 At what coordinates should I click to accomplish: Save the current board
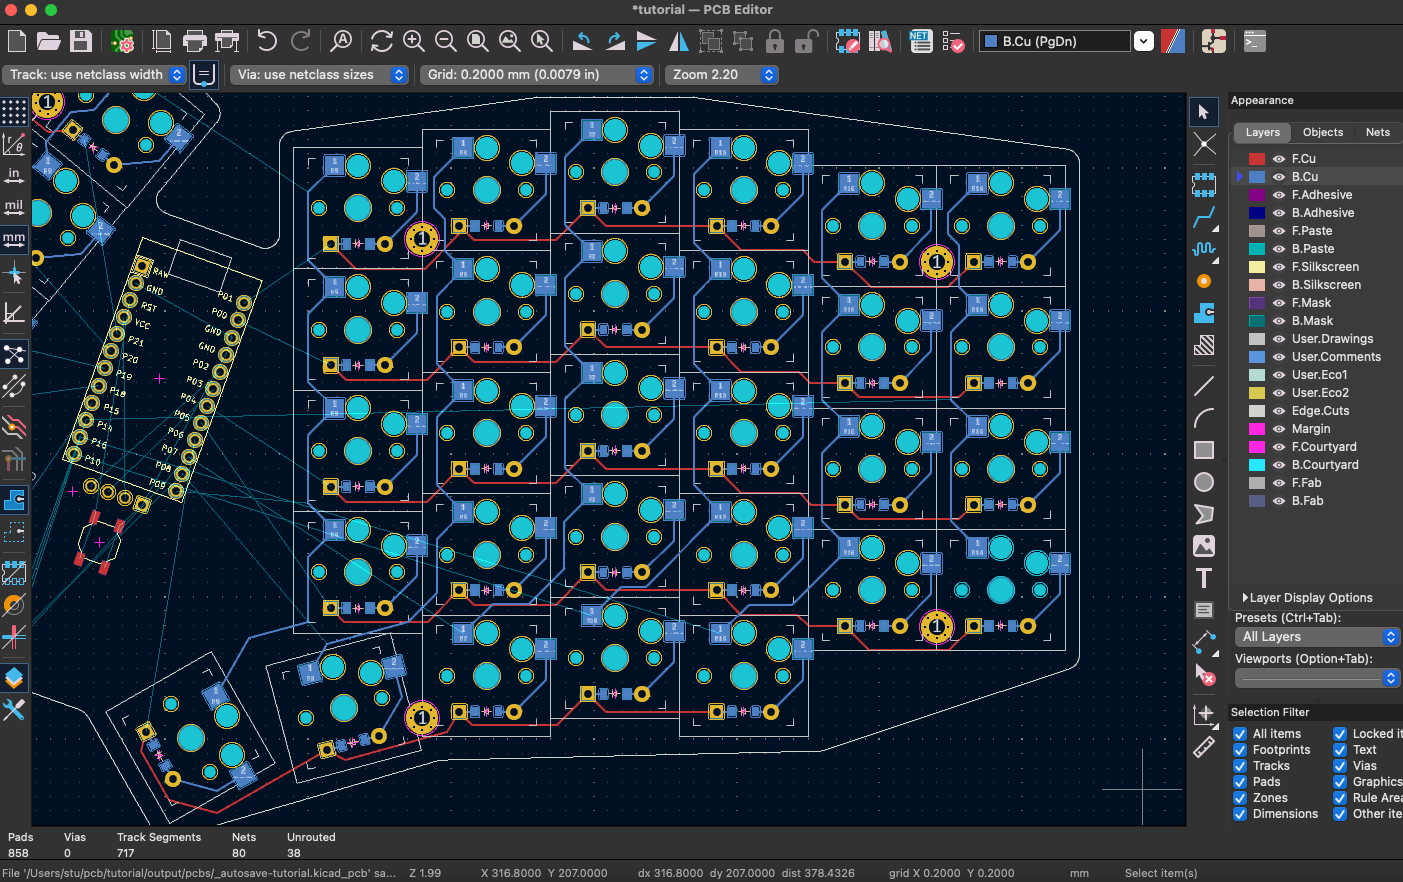coord(81,41)
